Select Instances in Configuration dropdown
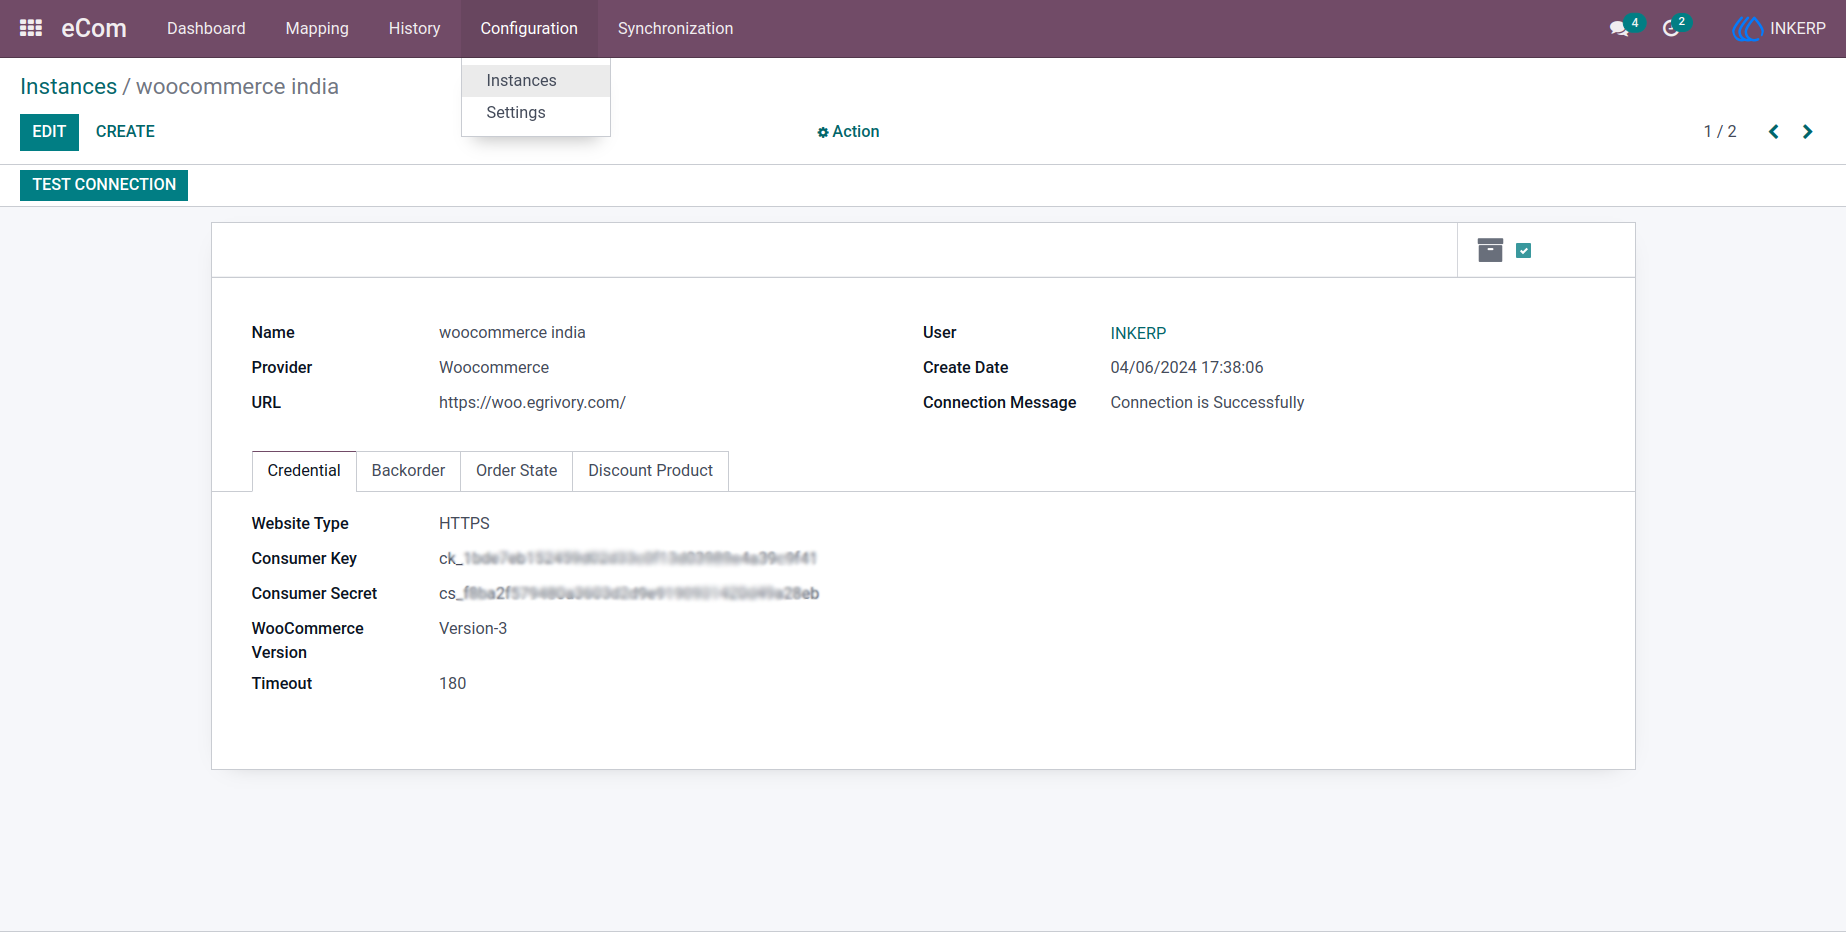This screenshot has width=1846, height=932. pos(536,81)
